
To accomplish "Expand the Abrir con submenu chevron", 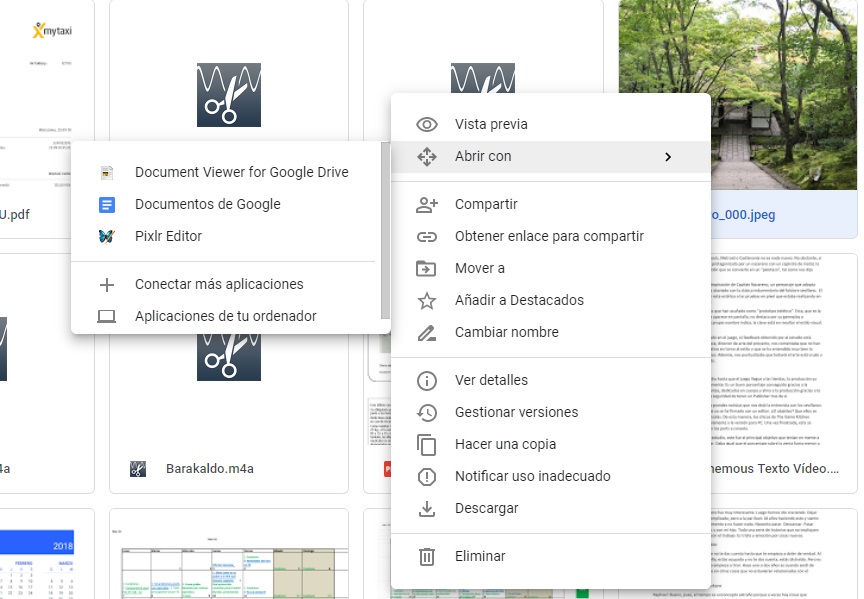I will tap(667, 157).
